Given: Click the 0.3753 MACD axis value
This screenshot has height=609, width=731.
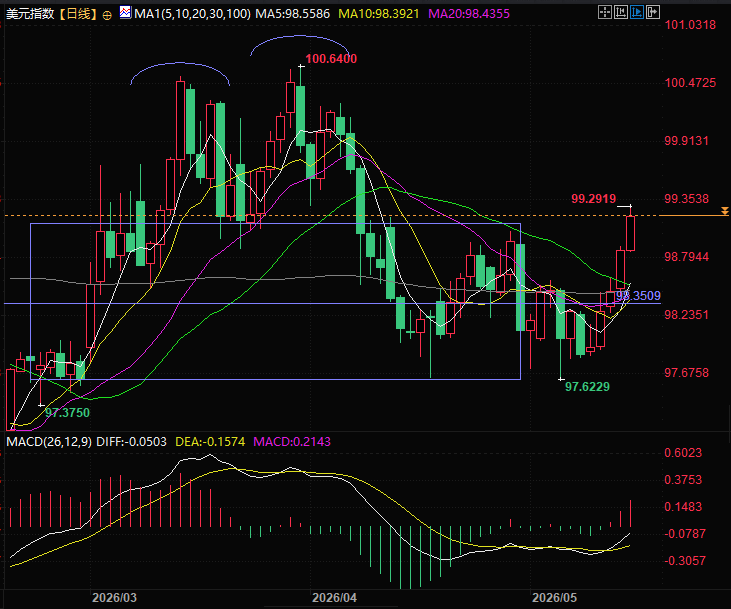Looking at the screenshot, I should pos(683,480).
